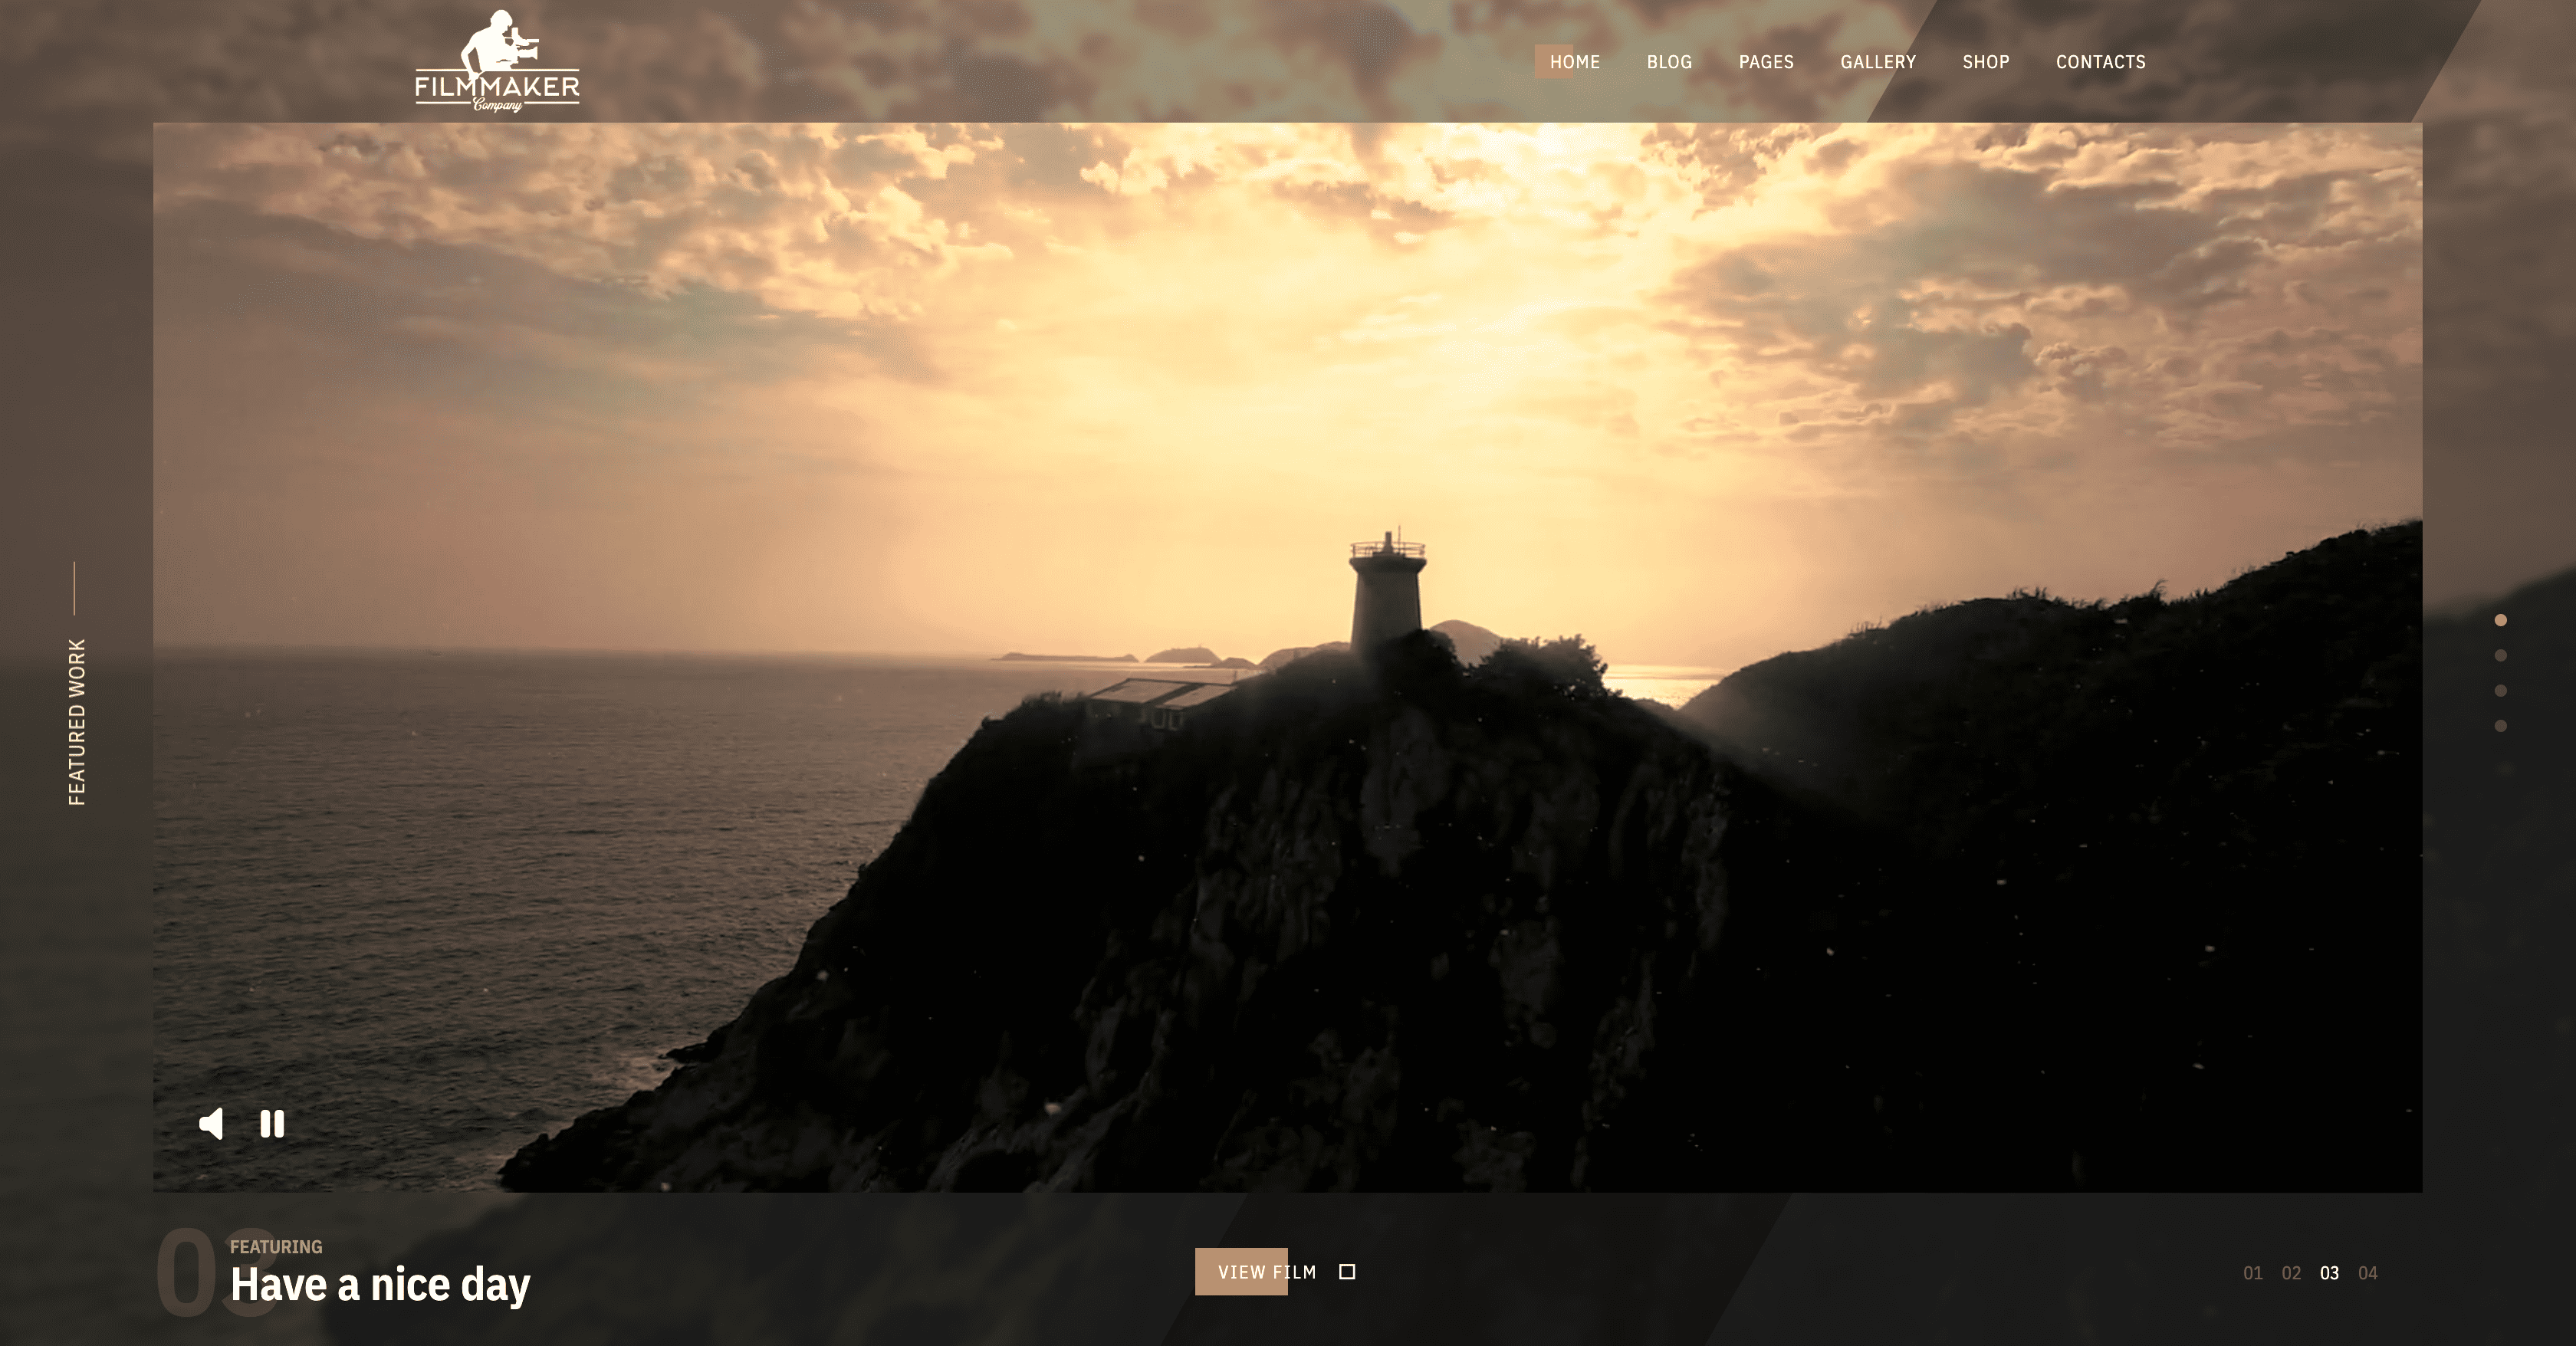Mute the video with speaker icon
2576x1346 pixels.
[x=211, y=1124]
